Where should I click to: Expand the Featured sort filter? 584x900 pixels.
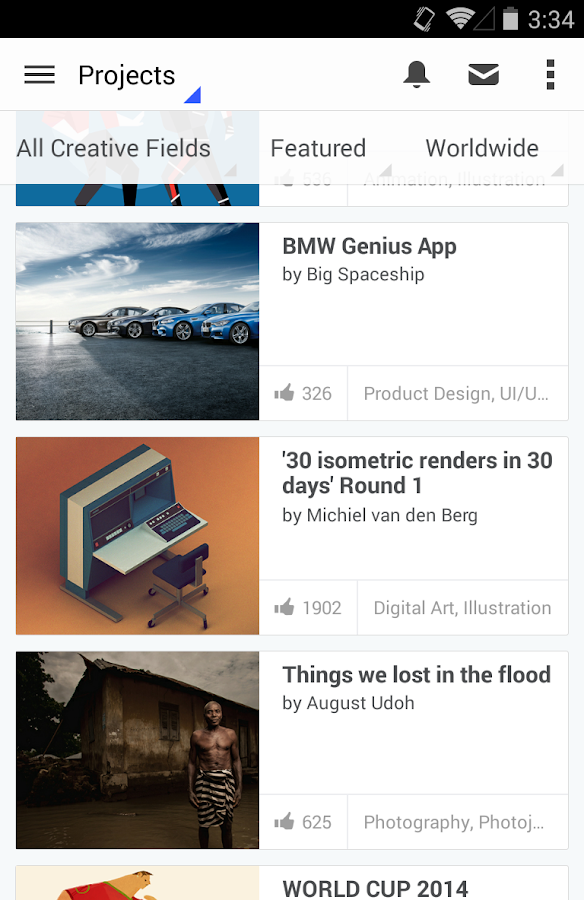tap(318, 148)
